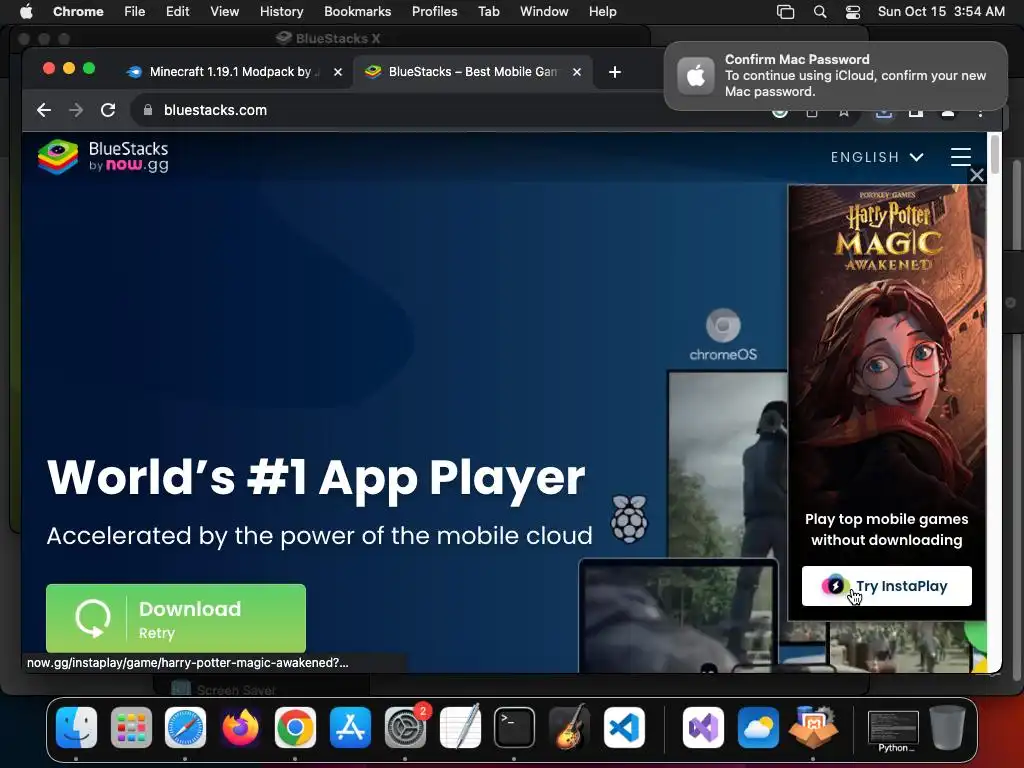Open Control Center in menu bar
This screenshot has height=768, width=1024.
pyautogui.click(x=852, y=12)
